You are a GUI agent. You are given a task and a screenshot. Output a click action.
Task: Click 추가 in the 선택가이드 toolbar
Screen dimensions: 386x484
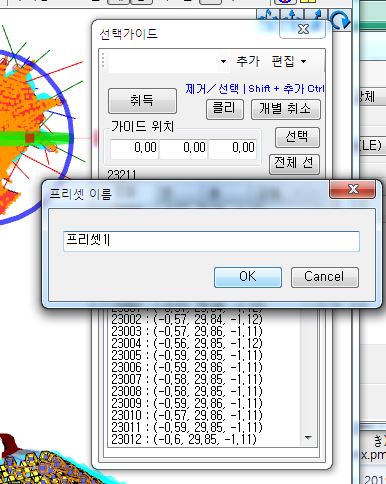(x=248, y=61)
